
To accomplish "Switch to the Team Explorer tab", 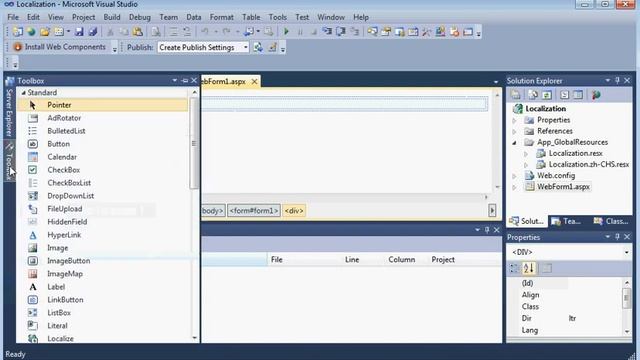I will click(566, 221).
